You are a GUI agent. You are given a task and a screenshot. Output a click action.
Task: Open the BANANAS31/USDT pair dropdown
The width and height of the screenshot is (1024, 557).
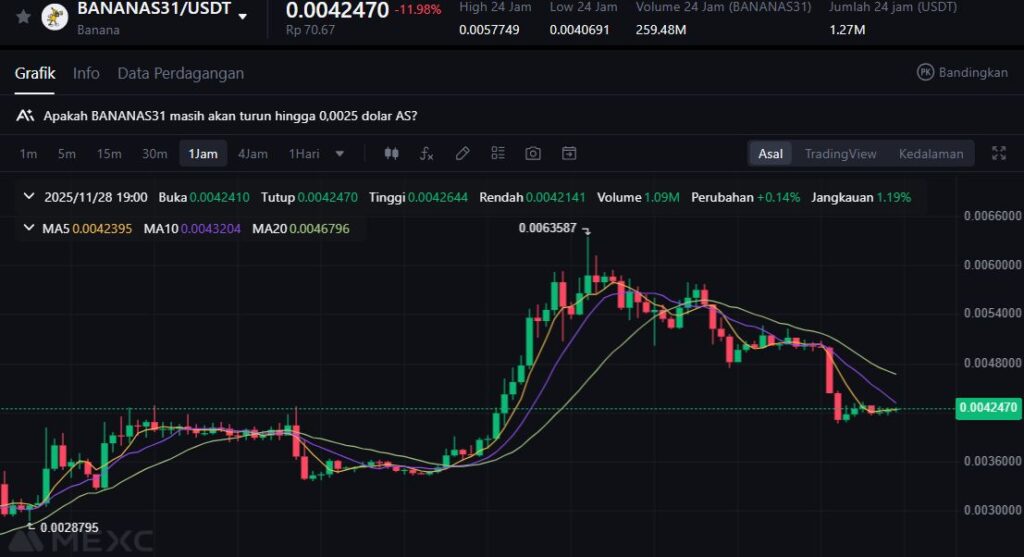(x=243, y=17)
